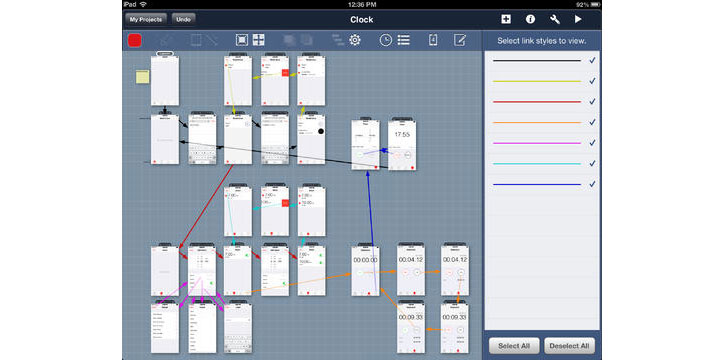This screenshot has width=724, height=360.
Task: Open the gear settings icon in toolbar
Action: (x=355, y=40)
